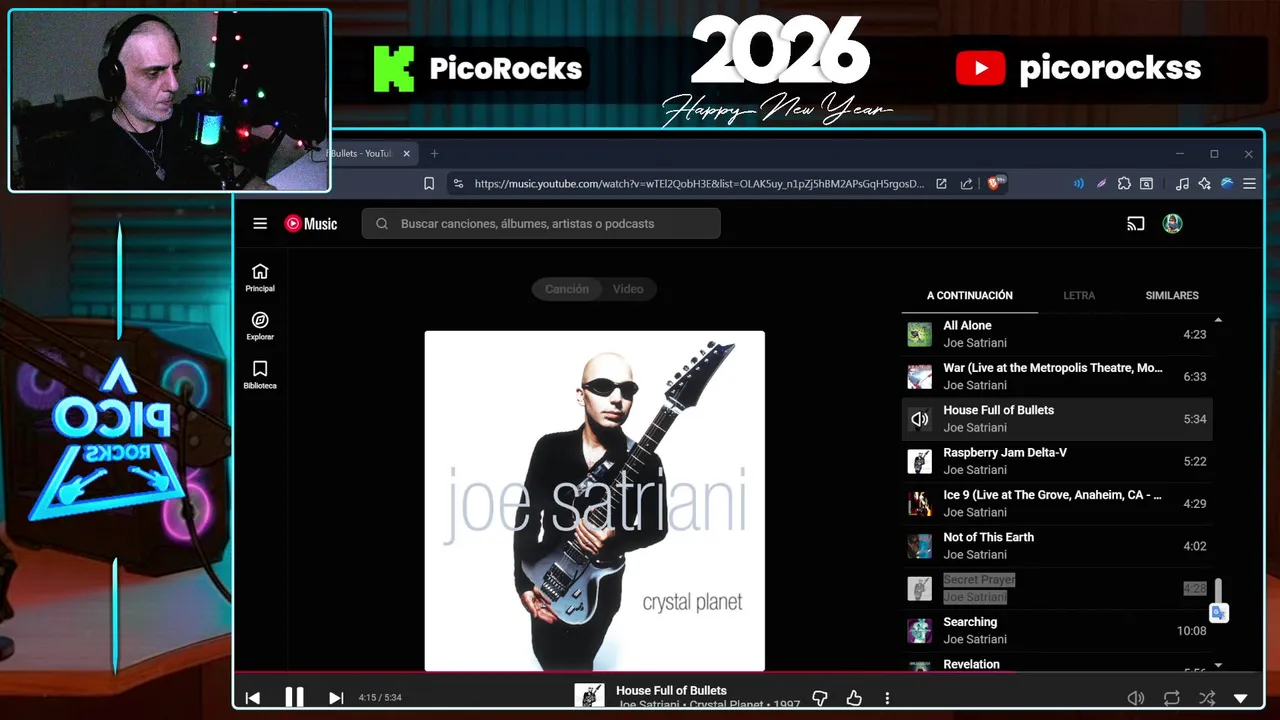Play Raspberry Jam Delta-V
1280x720 pixels.
tap(1057, 461)
